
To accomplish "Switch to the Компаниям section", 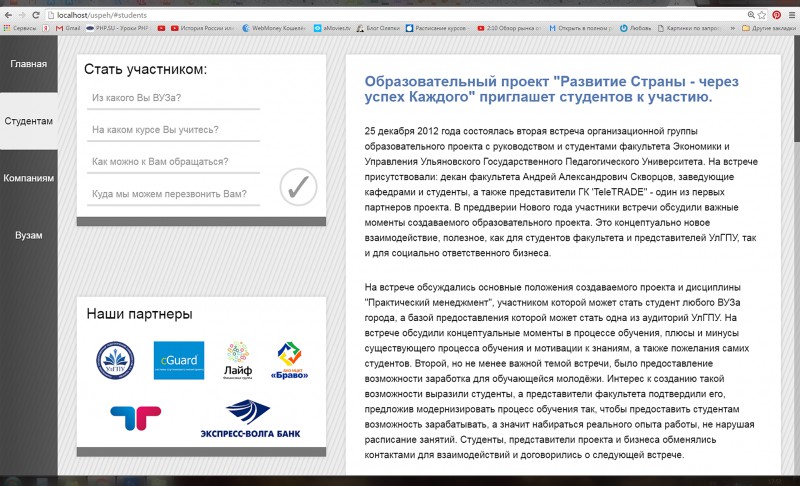I will click(x=29, y=178).
